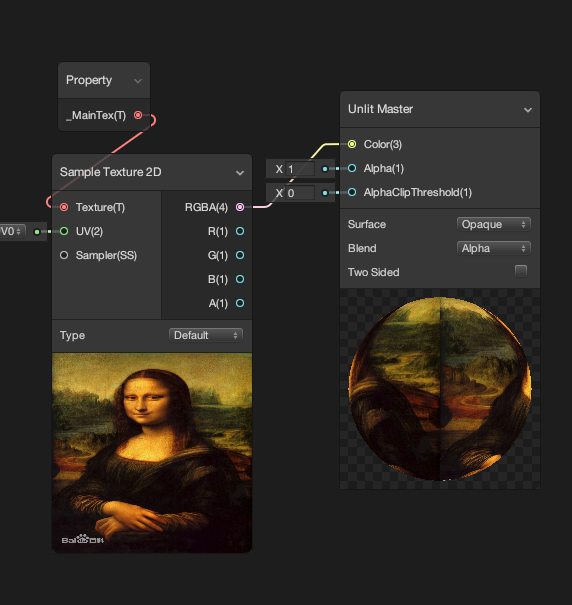Click the RGBA(4) output port
Screen dimensions: 572x605
tap(240, 207)
